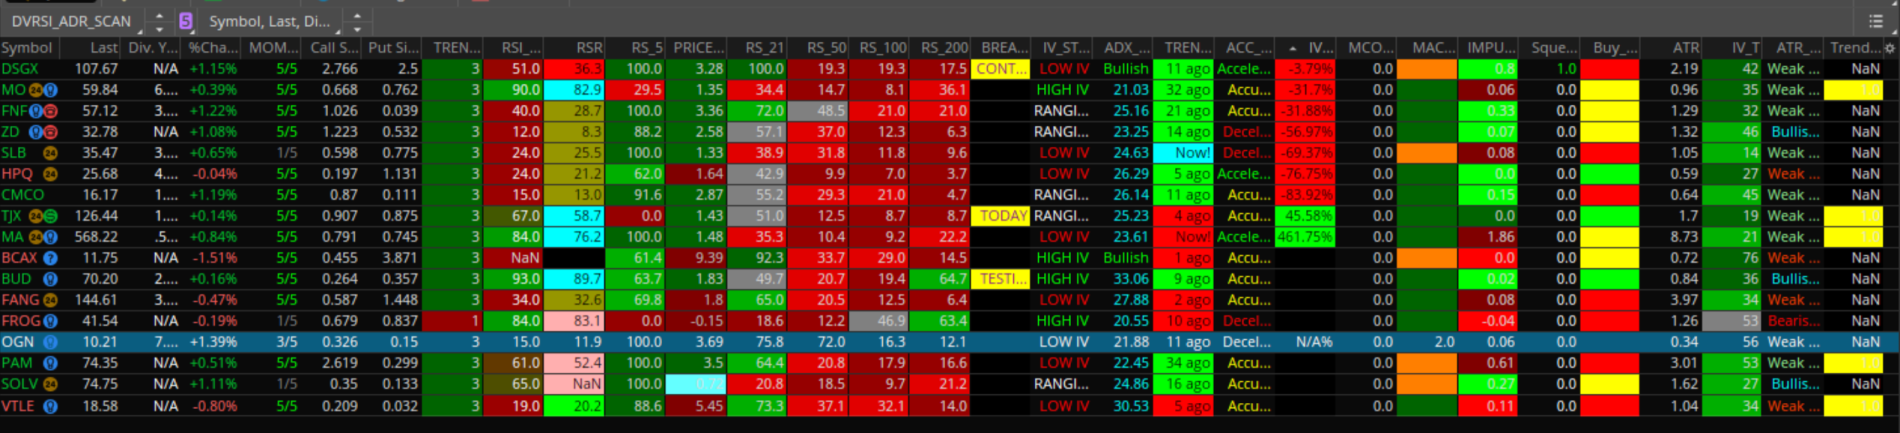Image resolution: width=1900 pixels, height=433 pixels.
Task: Click the blue question icon beside BCAX
Action: [50, 258]
